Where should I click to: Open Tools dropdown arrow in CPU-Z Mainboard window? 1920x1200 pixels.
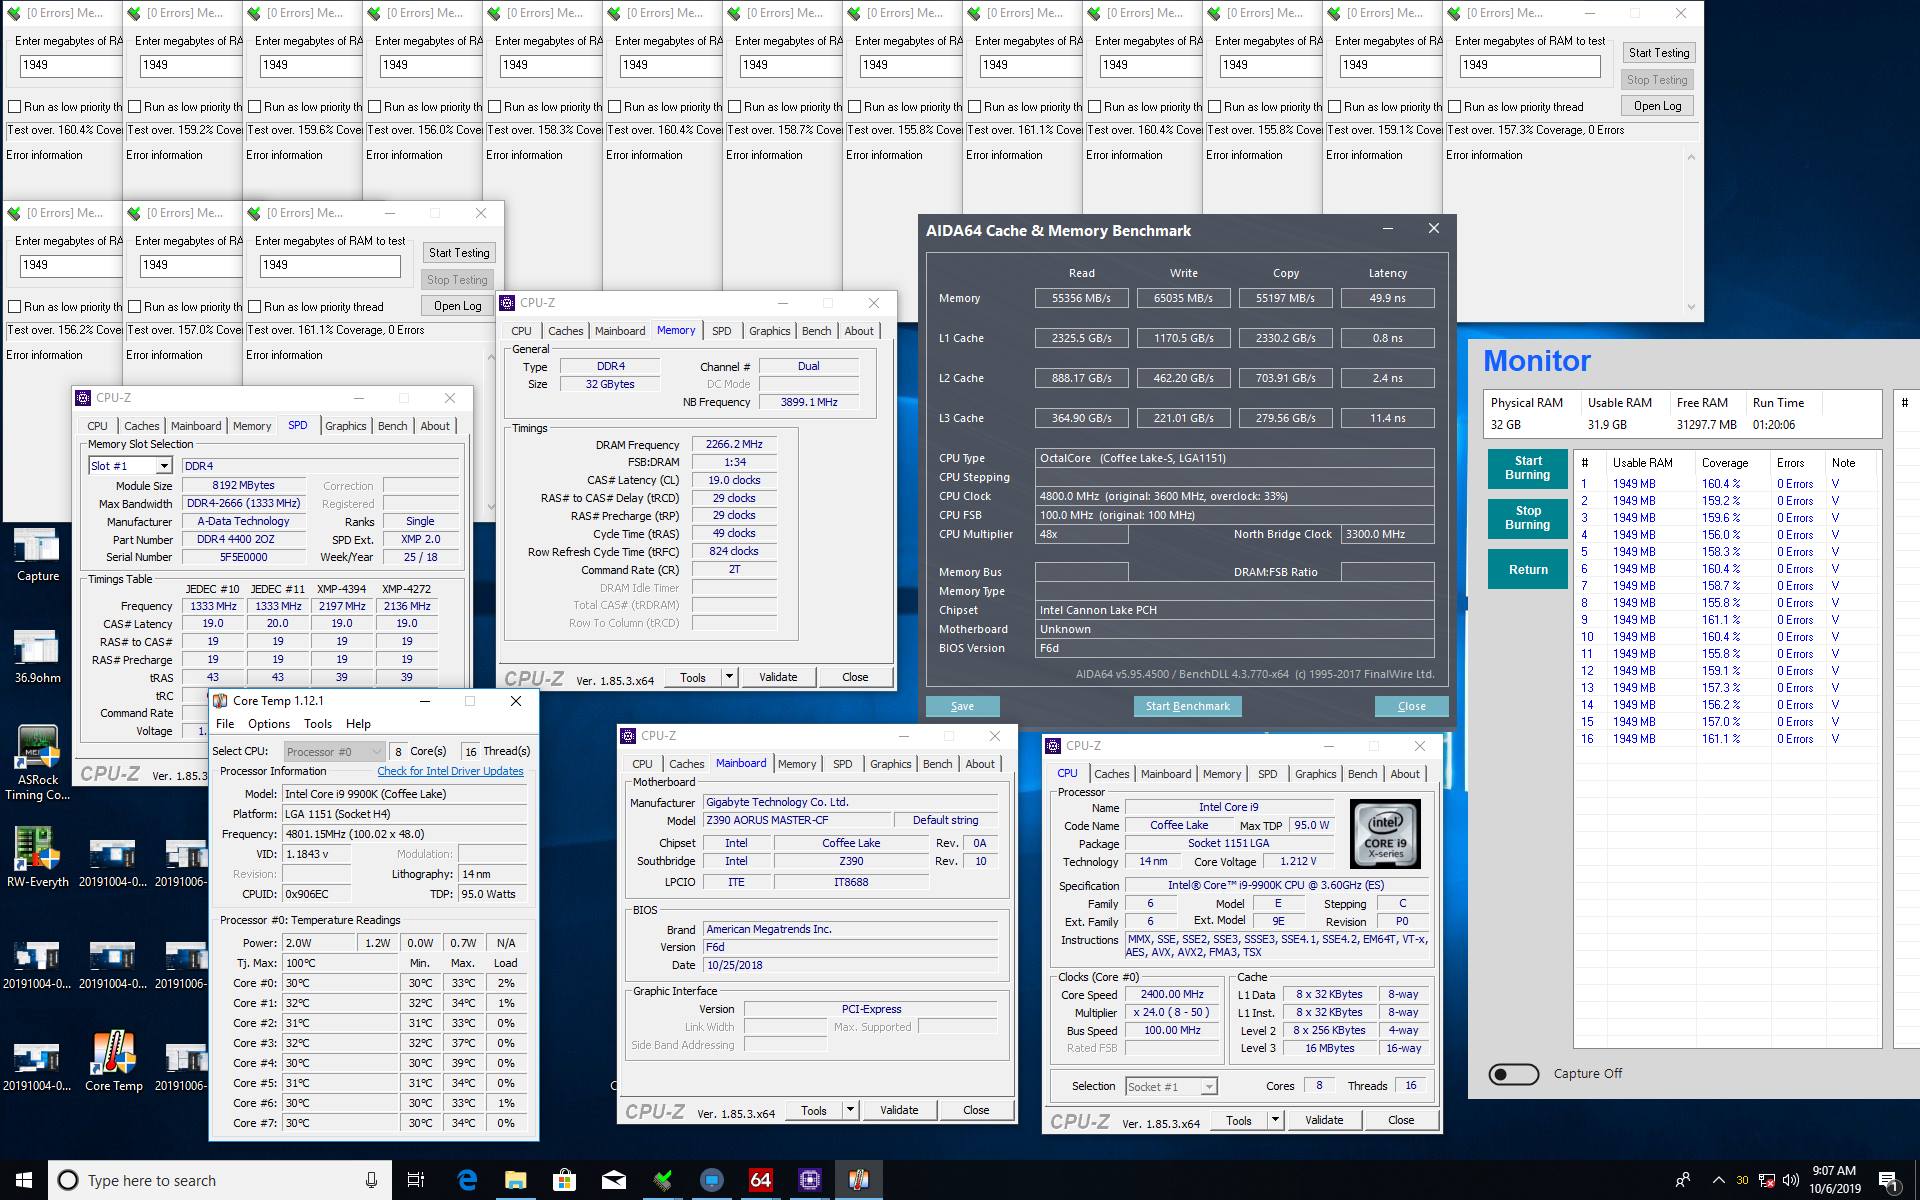coord(850,1110)
